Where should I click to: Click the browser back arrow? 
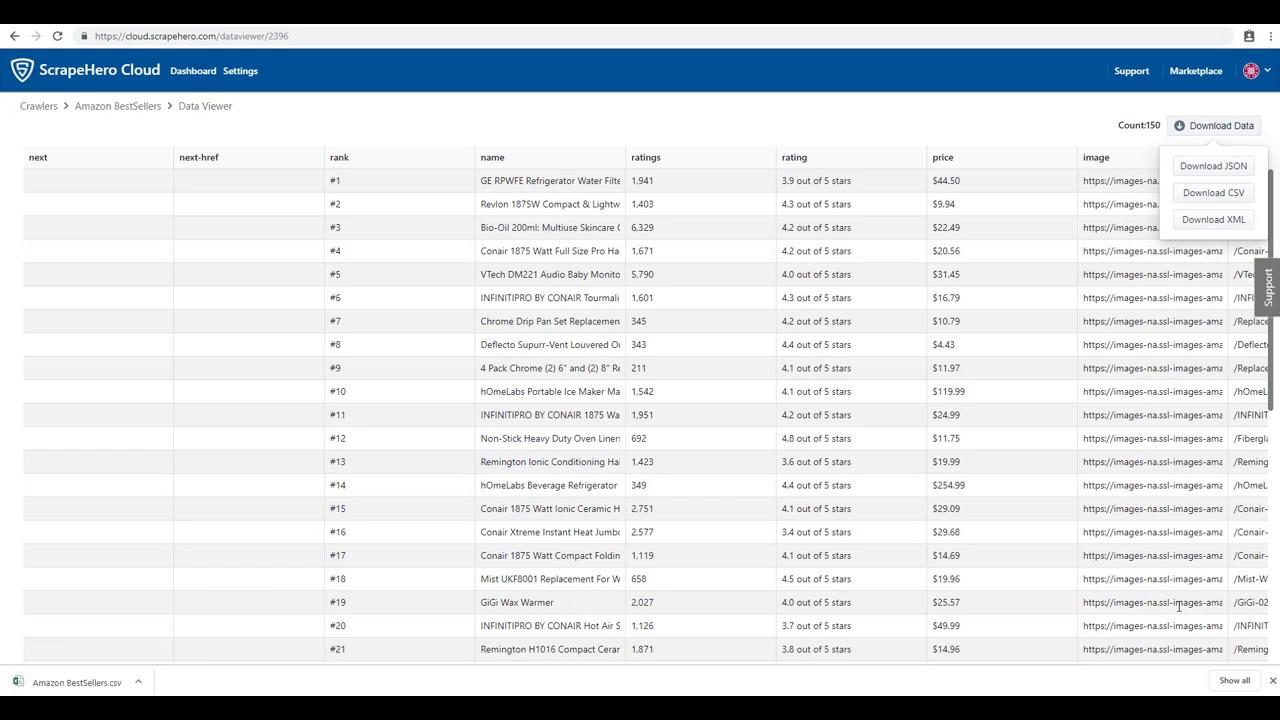point(14,36)
